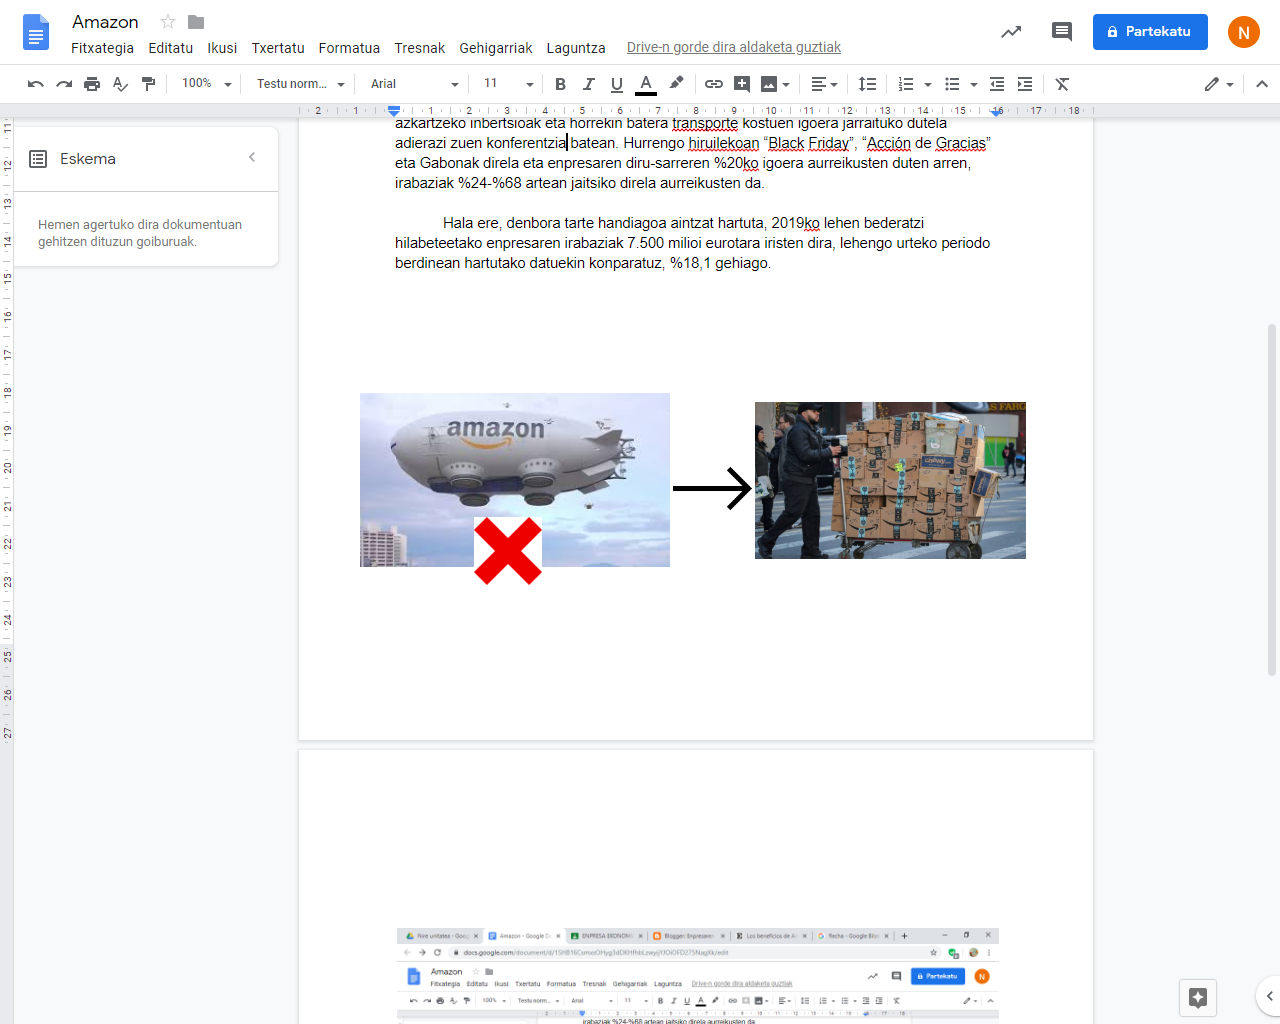The width and height of the screenshot is (1280, 1024).
Task: Open the numbered list icon
Action: coord(906,84)
